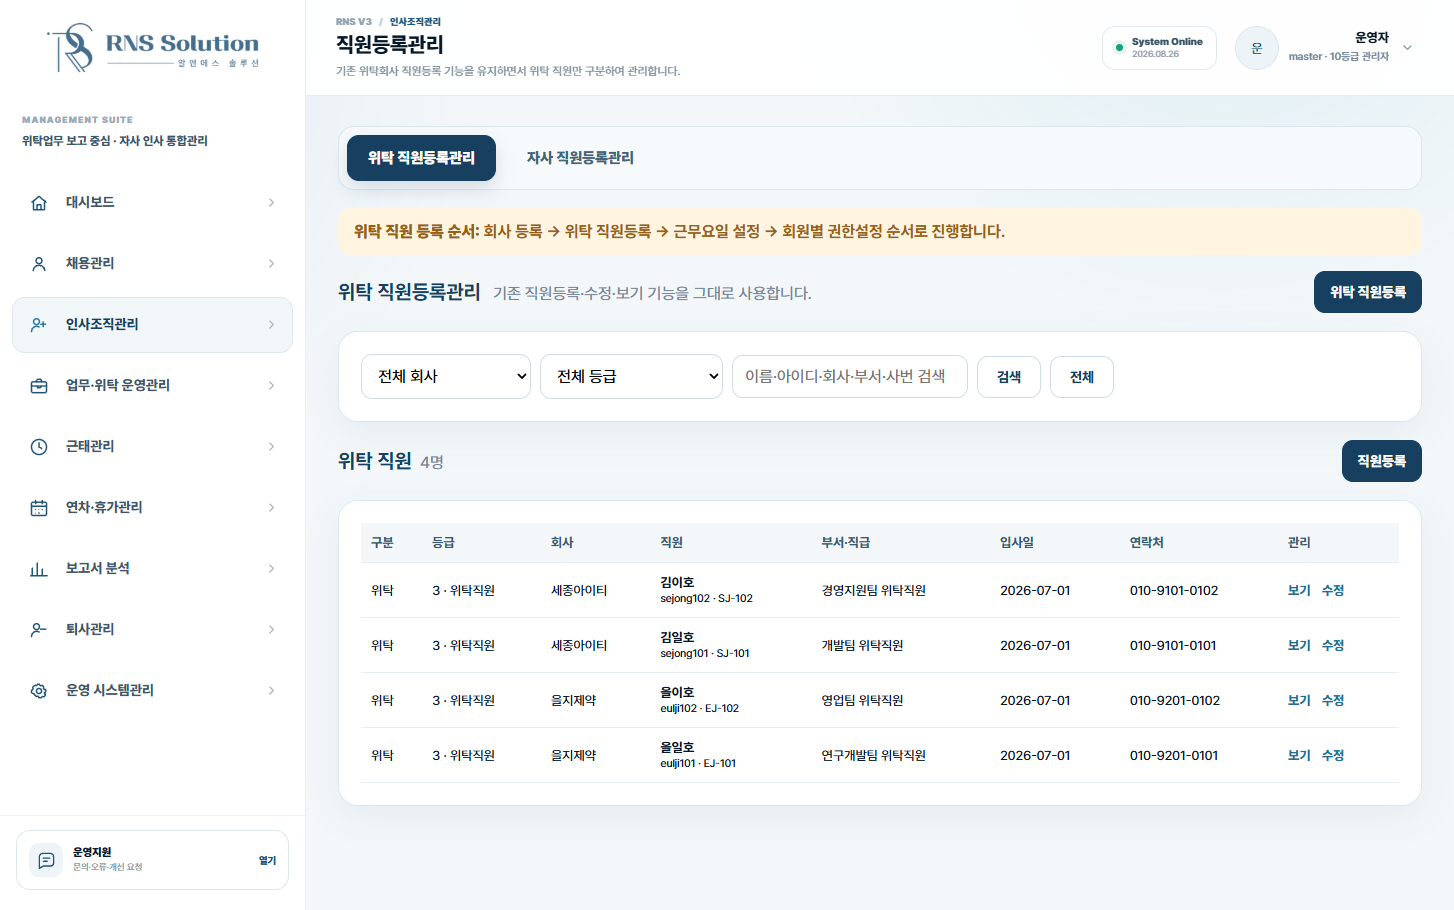
Task: Click 수정 for employee 을일호
Action: coord(1333,756)
